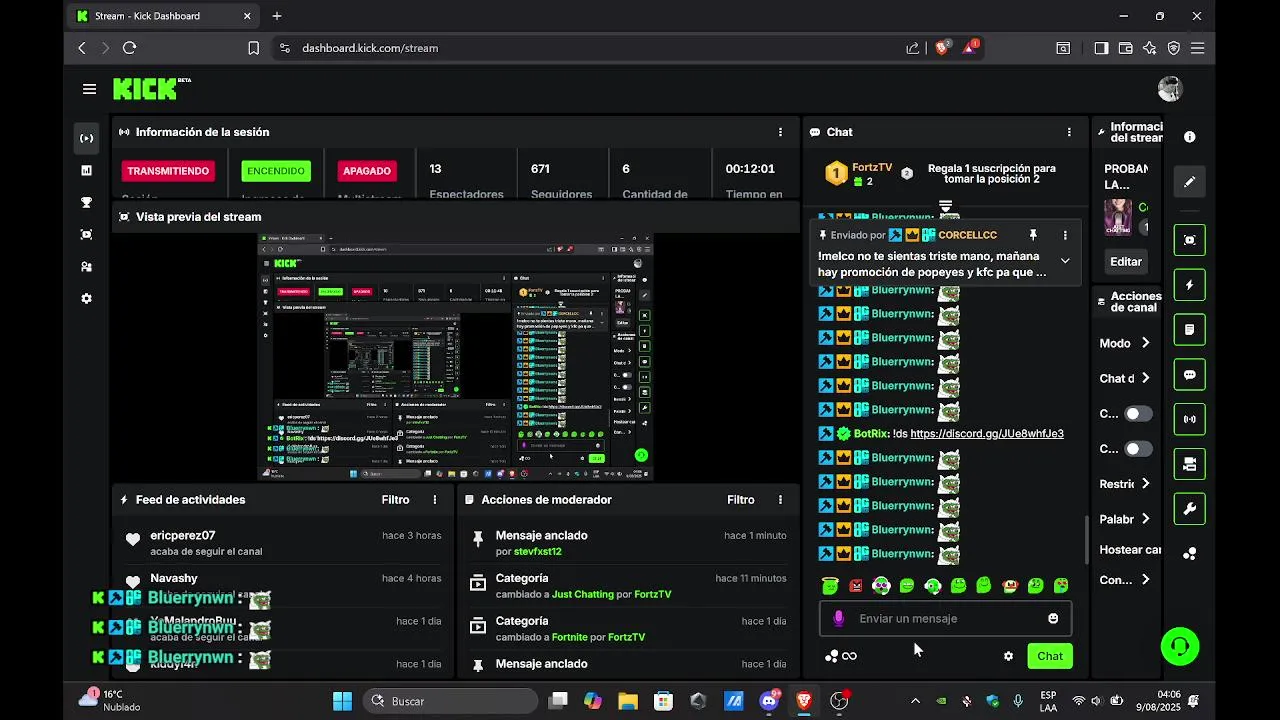
Task: Open the emoji picker in message box
Action: [1053, 619]
